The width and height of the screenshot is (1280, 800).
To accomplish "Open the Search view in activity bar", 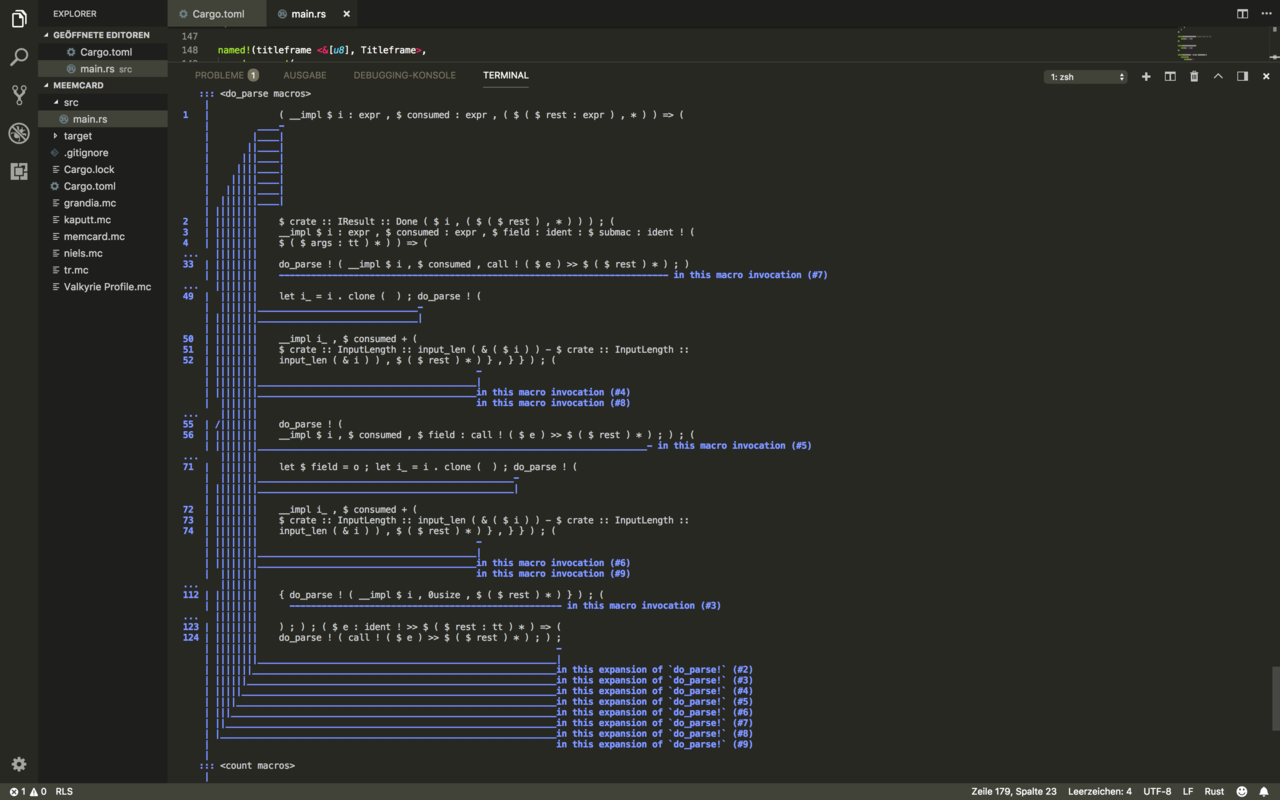I will tap(18, 57).
